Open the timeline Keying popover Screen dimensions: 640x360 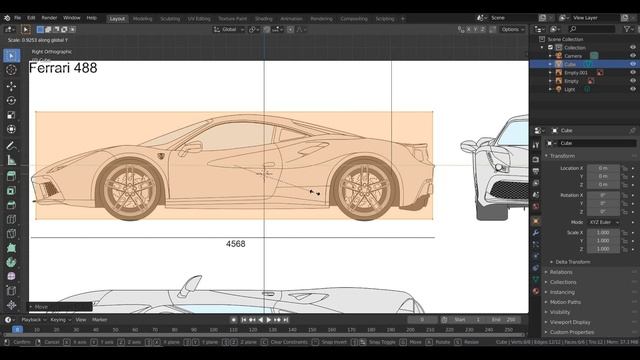(x=60, y=320)
